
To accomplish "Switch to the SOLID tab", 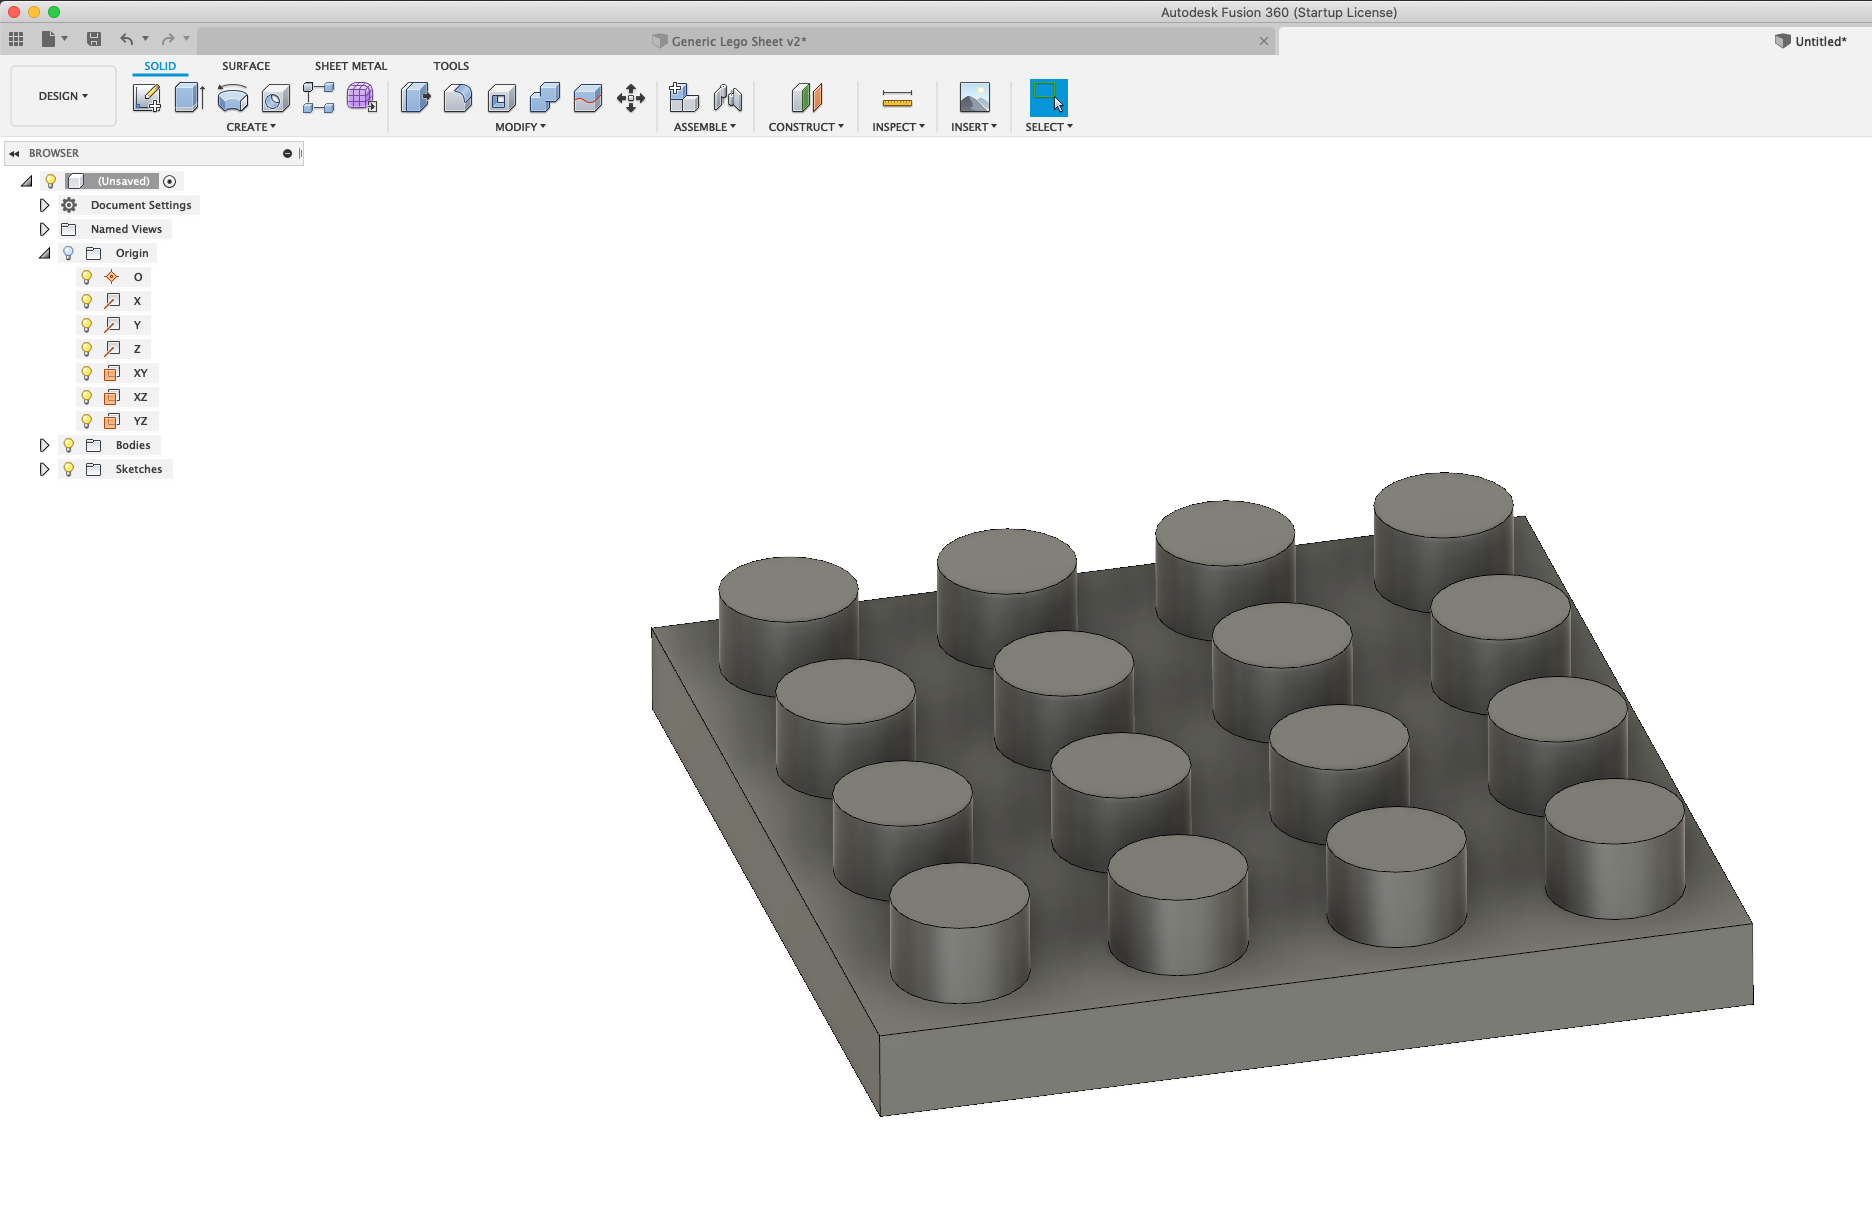I will (x=160, y=66).
